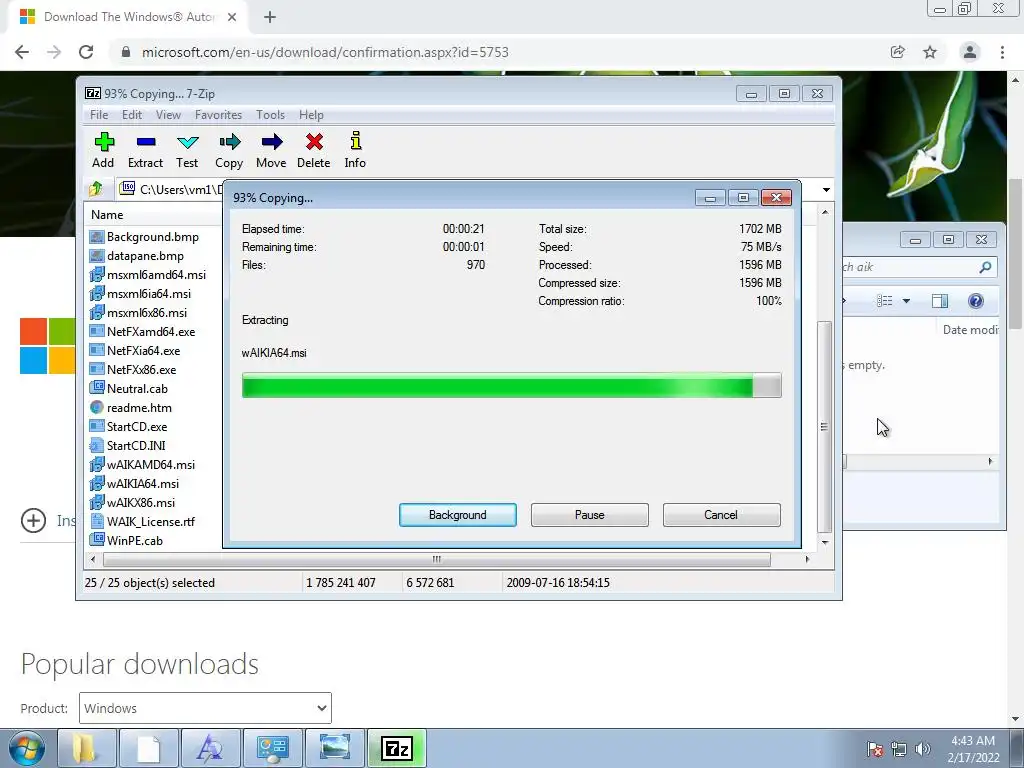Select WinPE.cab file
The width and height of the screenshot is (1024, 768).
[x=127, y=540]
